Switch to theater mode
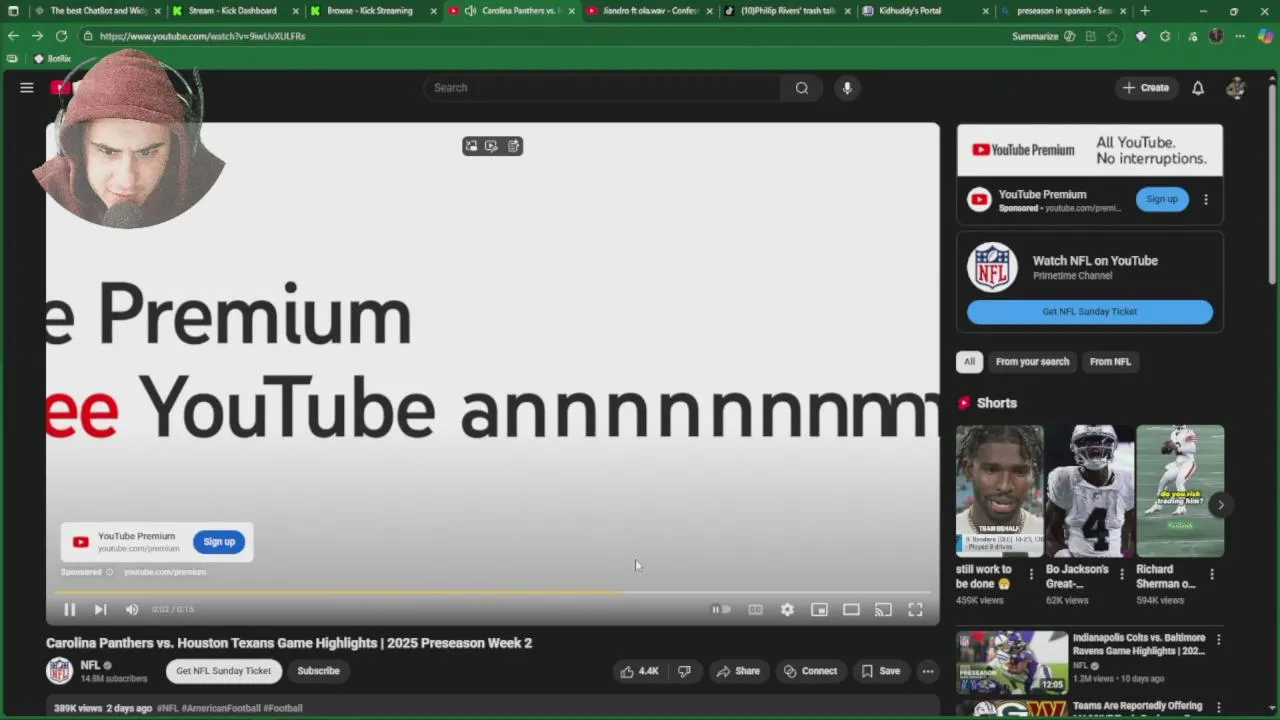This screenshot has width=1280, height=720. coord(851,609)
